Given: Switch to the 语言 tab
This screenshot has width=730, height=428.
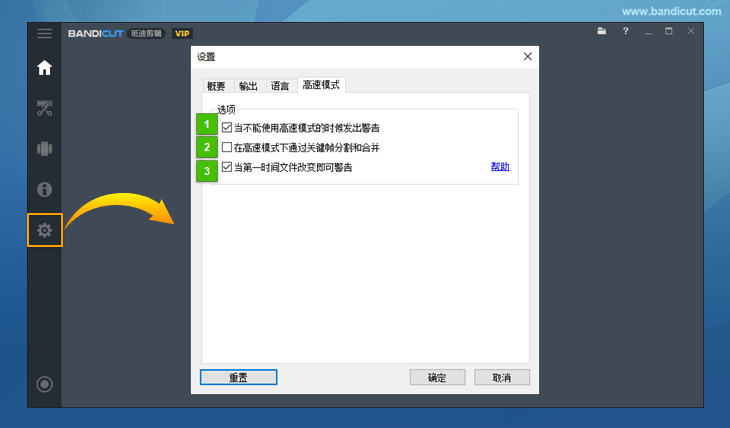Looking at the screenshot, I should pyautogui.click(x=280, y=86).
